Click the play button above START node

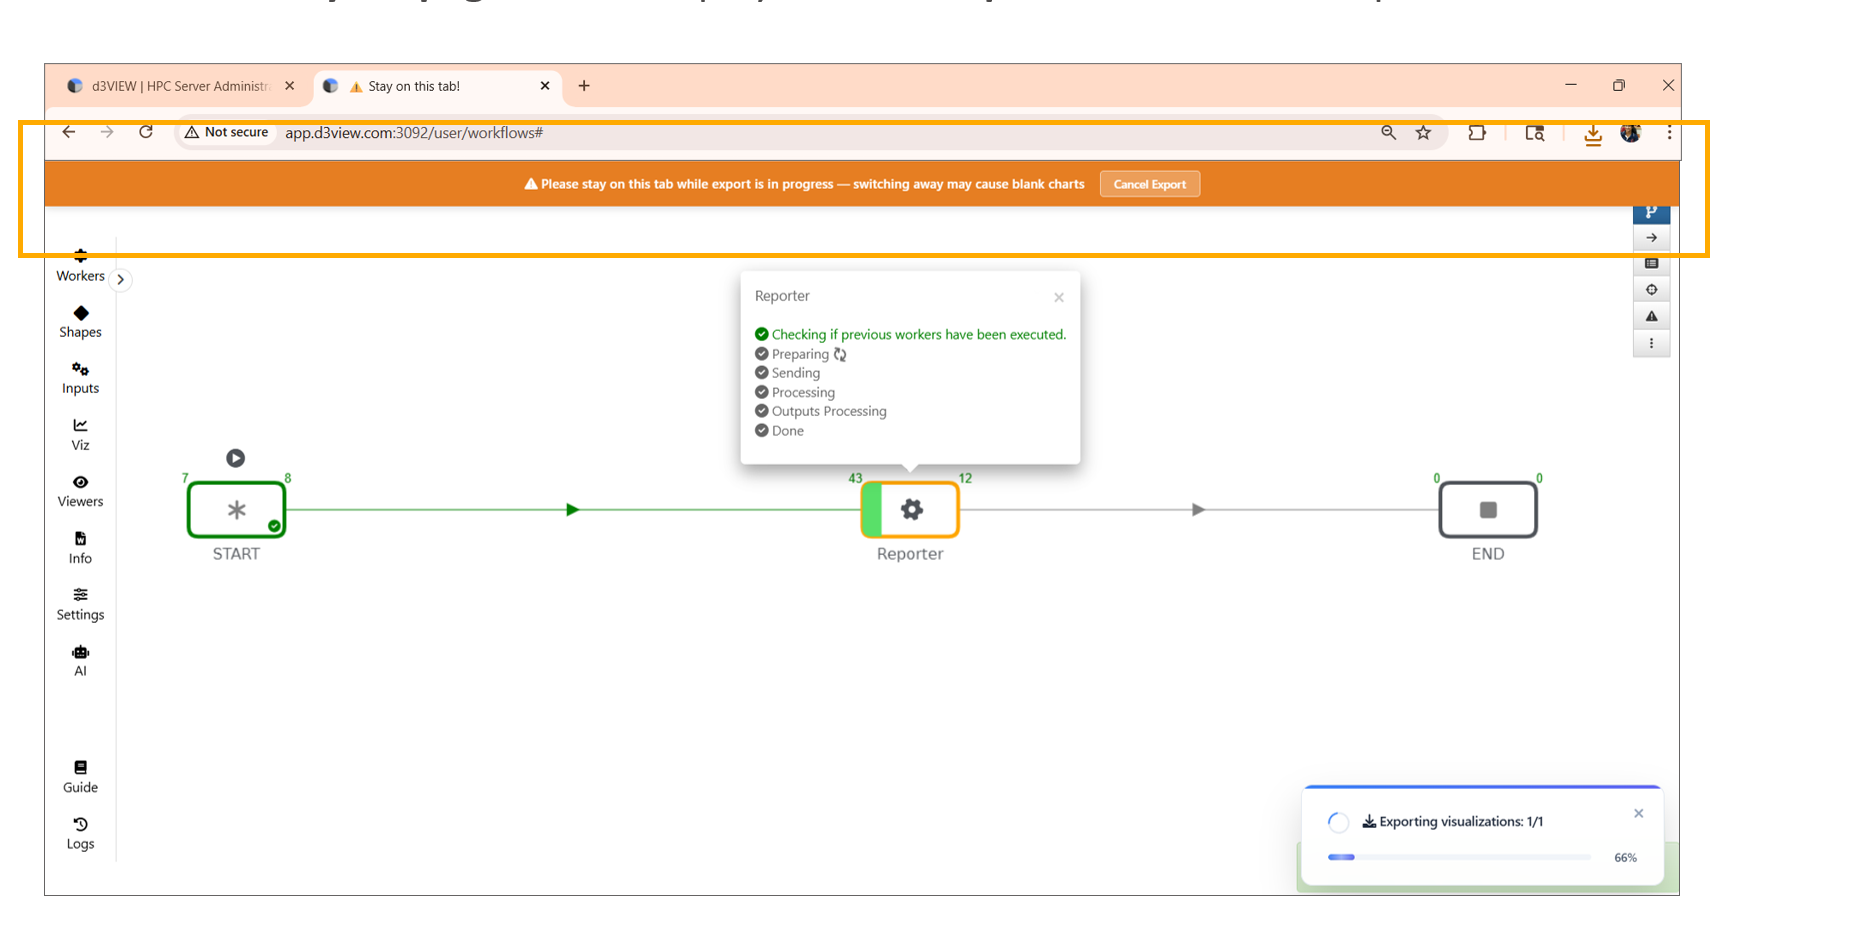pos(235,458)
